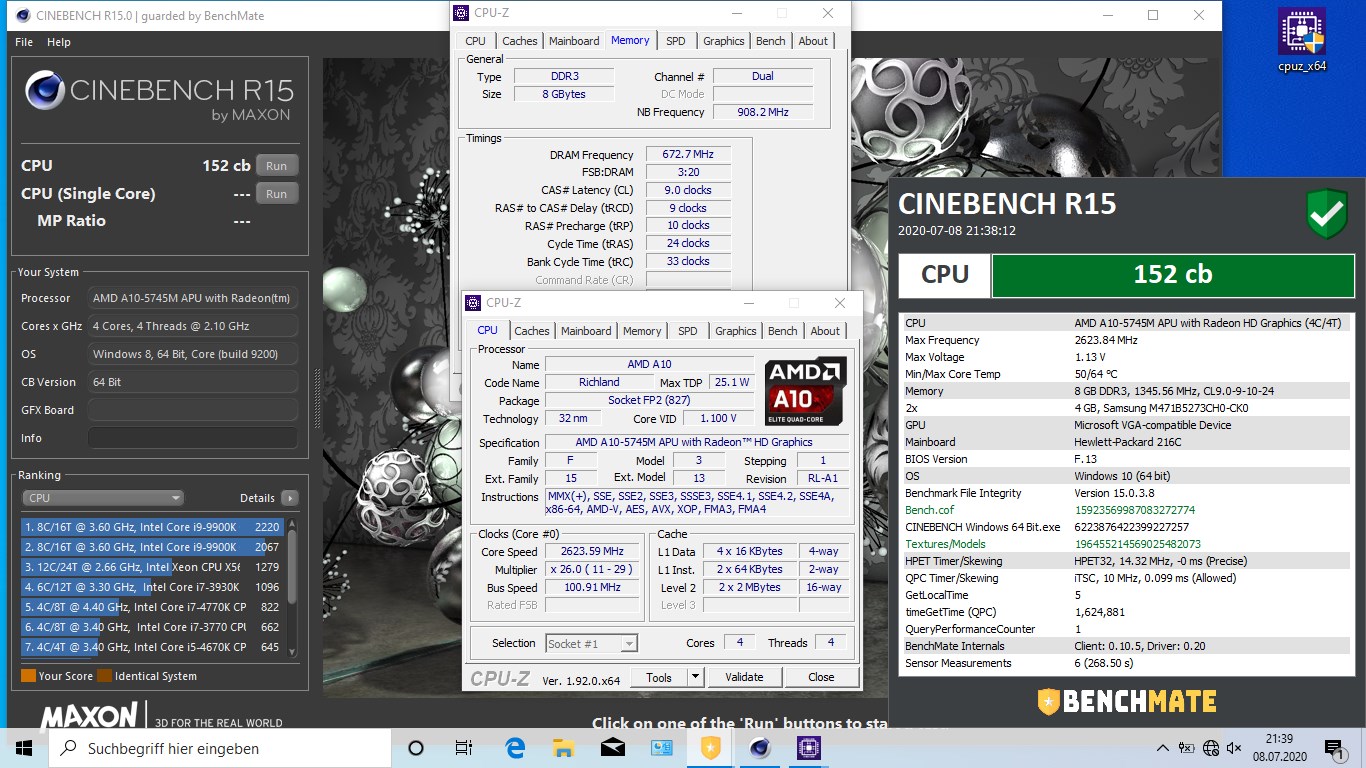This screenshot has height=768, width=1366.
Task: Open Cortana circle on taskbar
Action: point(416,748)
